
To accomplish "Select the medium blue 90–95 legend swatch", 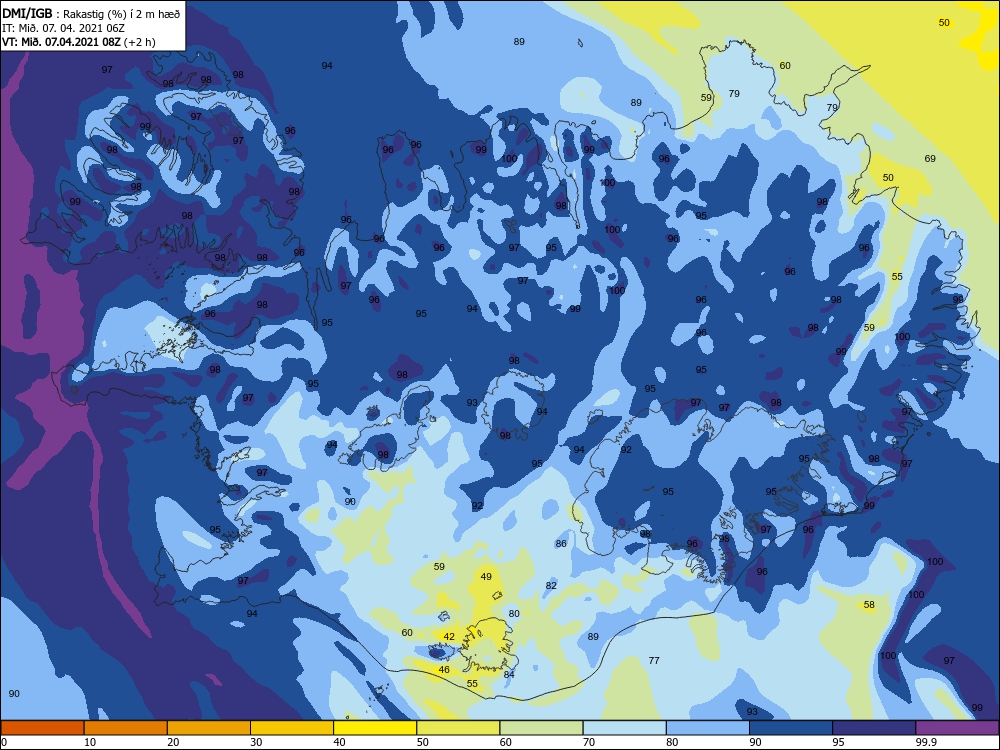I will coord(791,728).
